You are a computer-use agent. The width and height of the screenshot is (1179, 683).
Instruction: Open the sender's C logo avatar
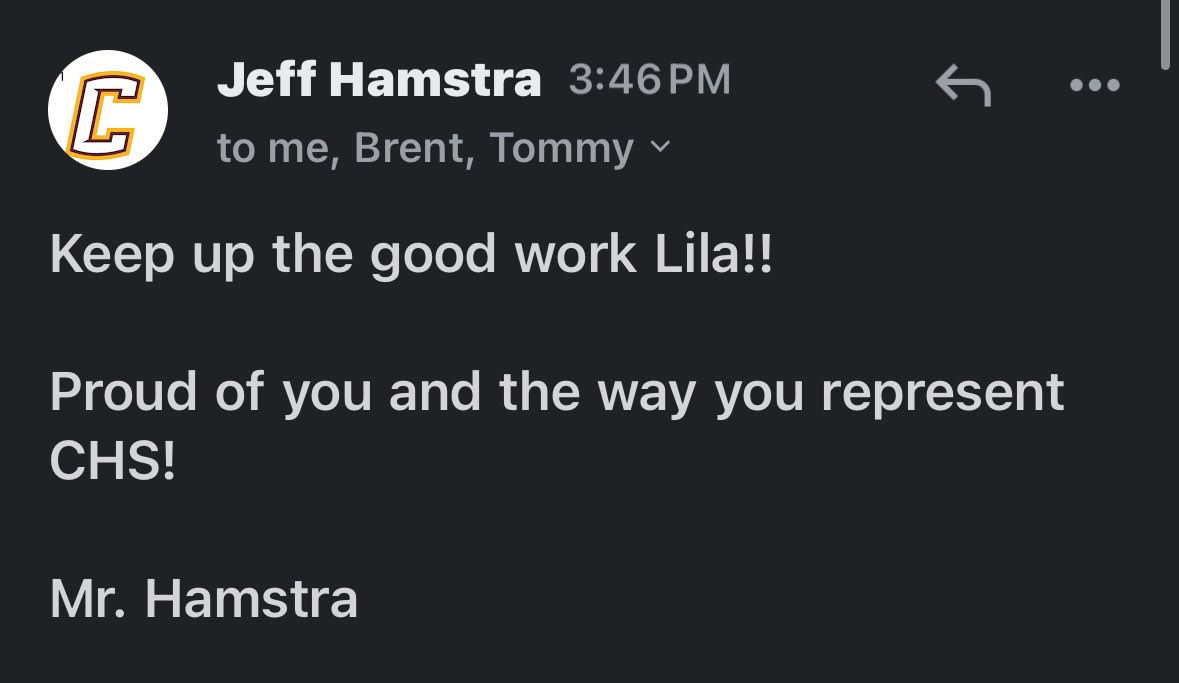pyautogui.click(x=108, y=110)
